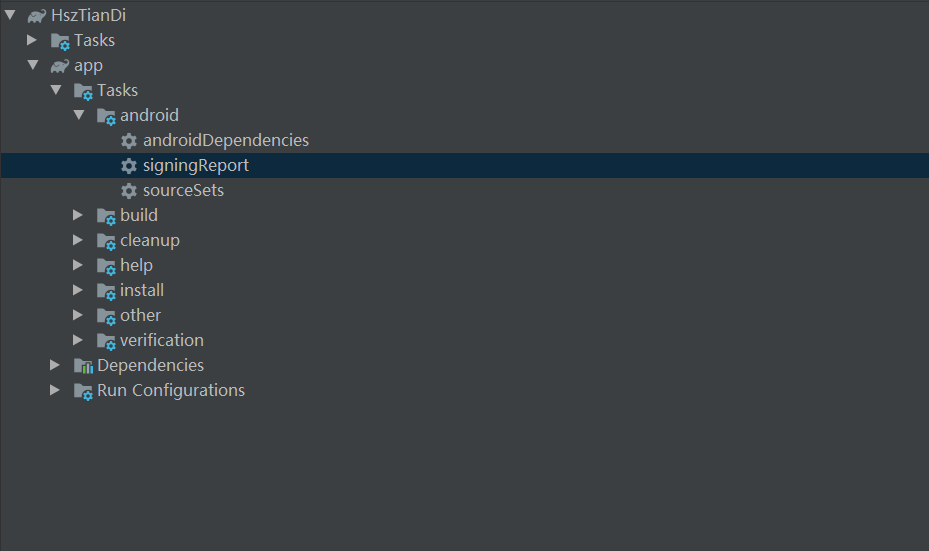Click the help group folder icon
Image resolution: width=929 pixels, height=551 pixels.
106,266
